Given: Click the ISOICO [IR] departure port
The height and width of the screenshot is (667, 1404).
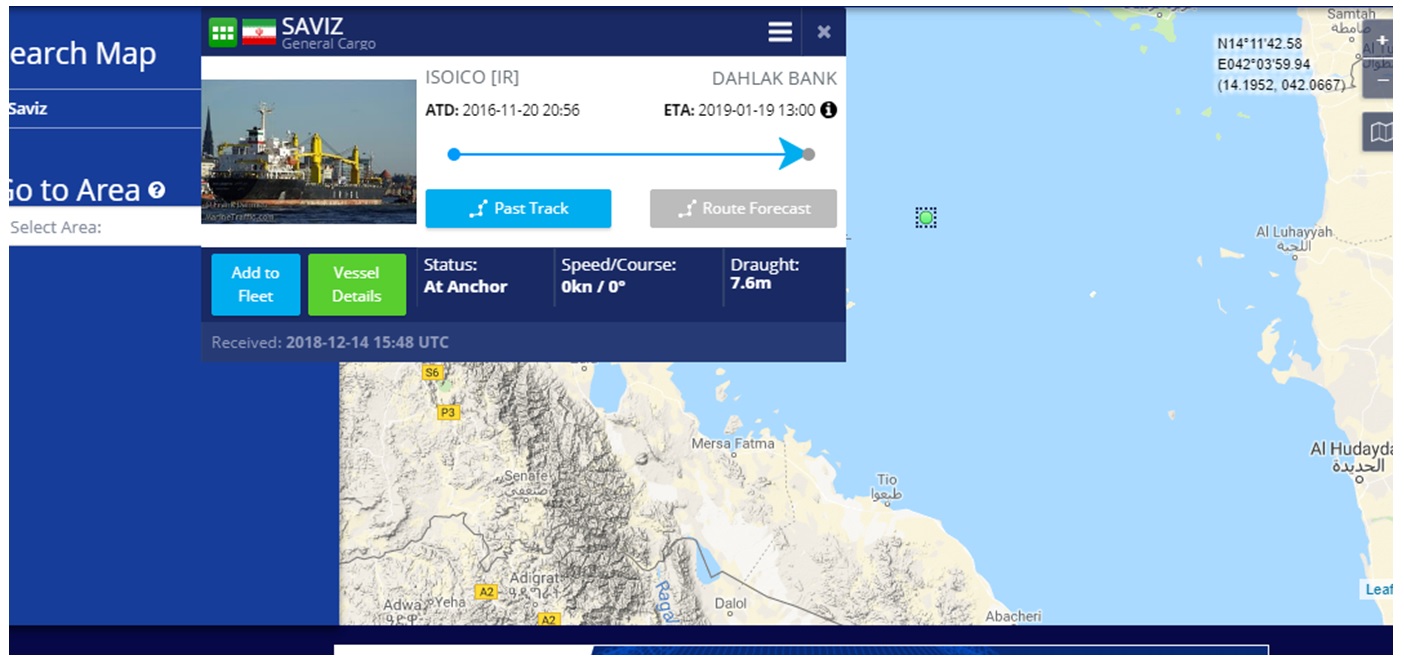Looking at the screenshot, I should pos(472,78).
